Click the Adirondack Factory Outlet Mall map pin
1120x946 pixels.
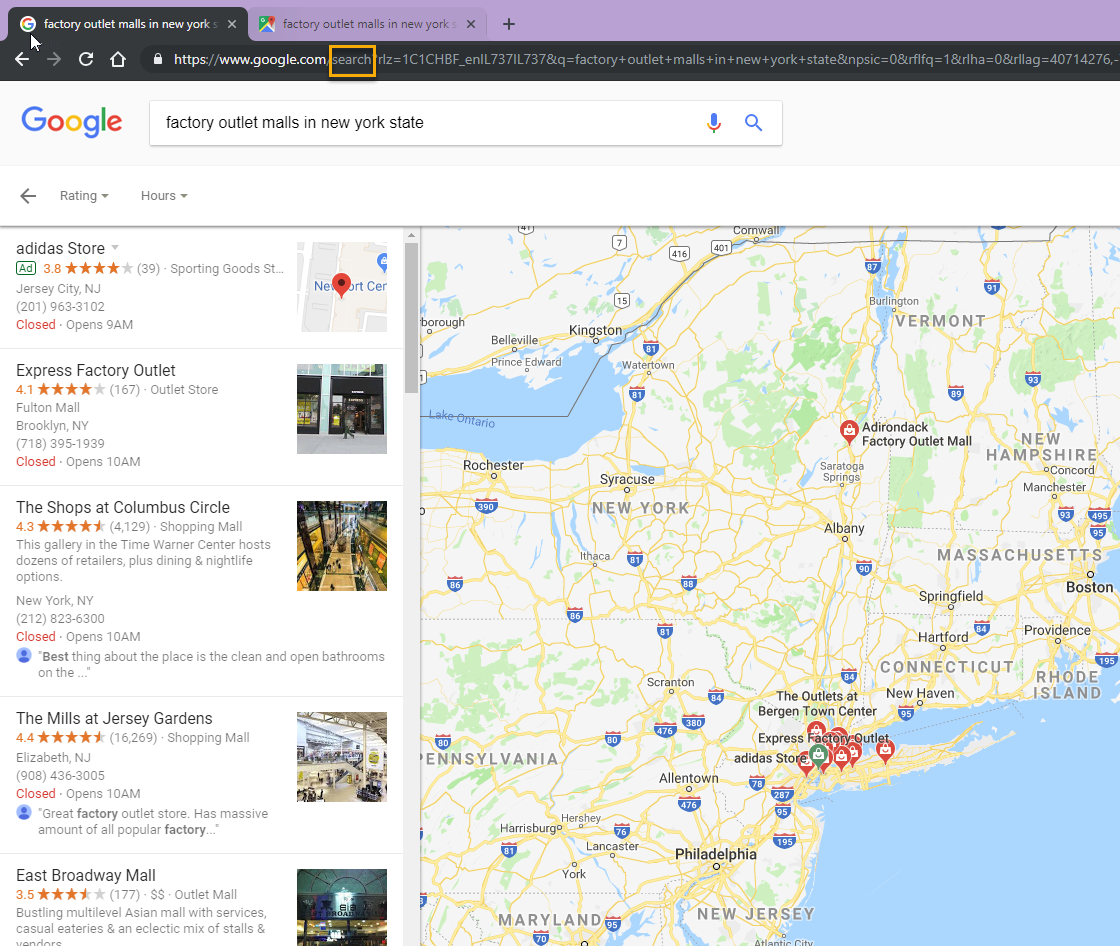point(848,430)
